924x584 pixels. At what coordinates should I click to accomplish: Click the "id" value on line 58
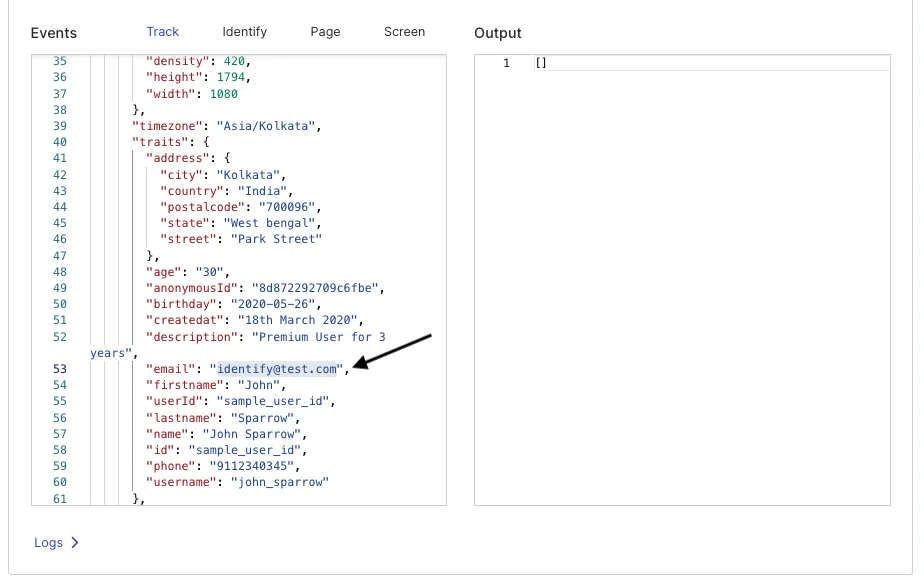point(245,450)
